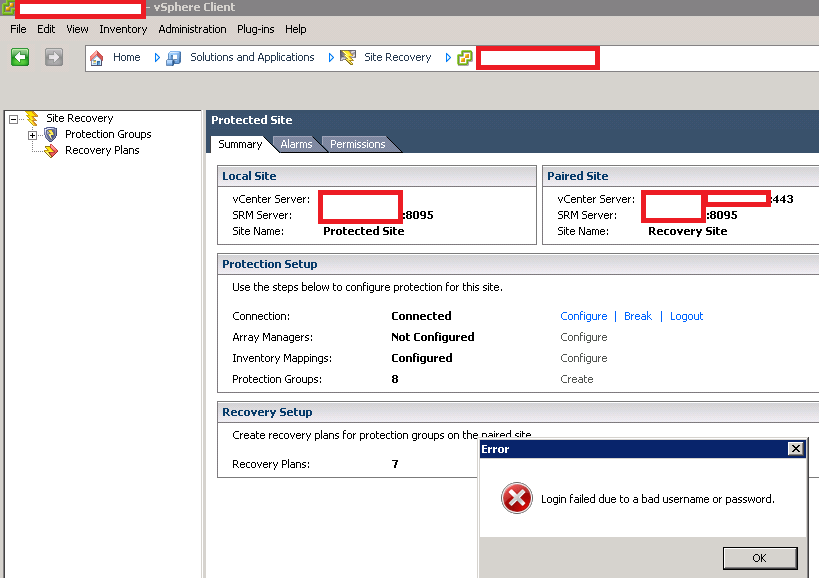Open the breadcrumb arrow after Site Recovery
This screenshot has height=578, width=819.
tap(449, 58)
